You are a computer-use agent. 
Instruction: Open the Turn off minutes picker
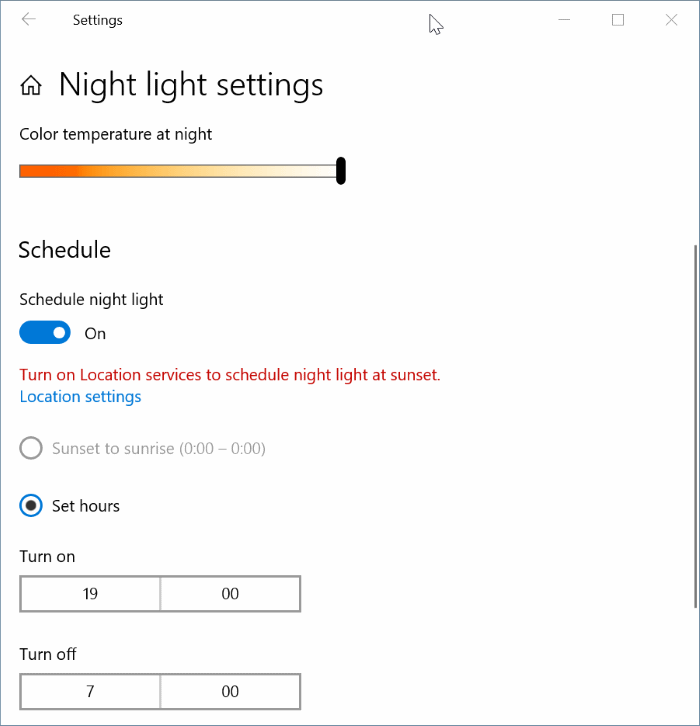click(x=230, y=692)
